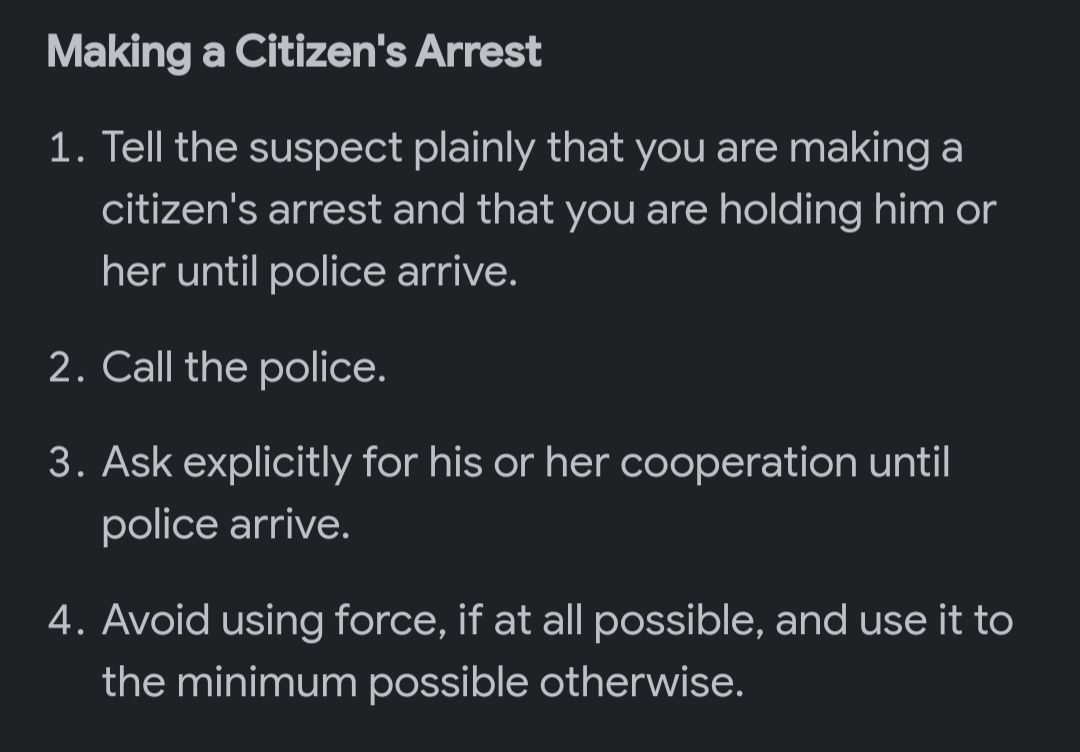The width and height of the screenshot is (1080, 752).
Task: Click the line starting "Avoid using force"
Action: pos(557,621)
